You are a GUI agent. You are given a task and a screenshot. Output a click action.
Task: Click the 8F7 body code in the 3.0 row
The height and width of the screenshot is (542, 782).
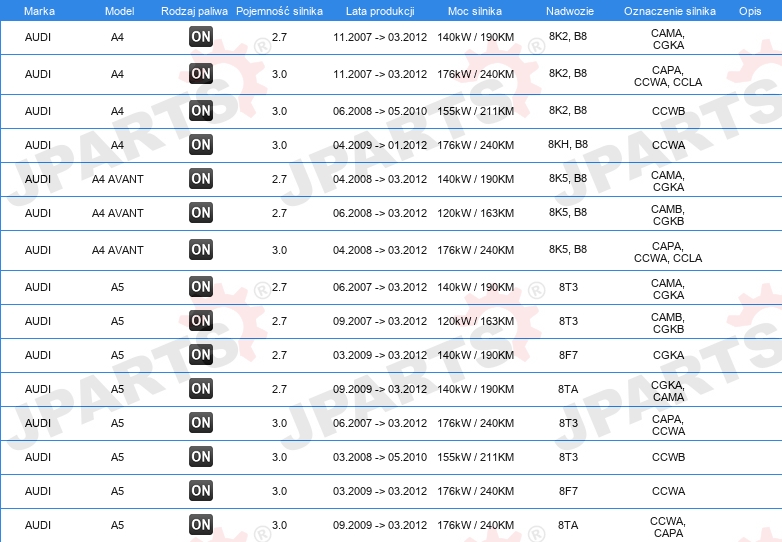pos(568,491)
